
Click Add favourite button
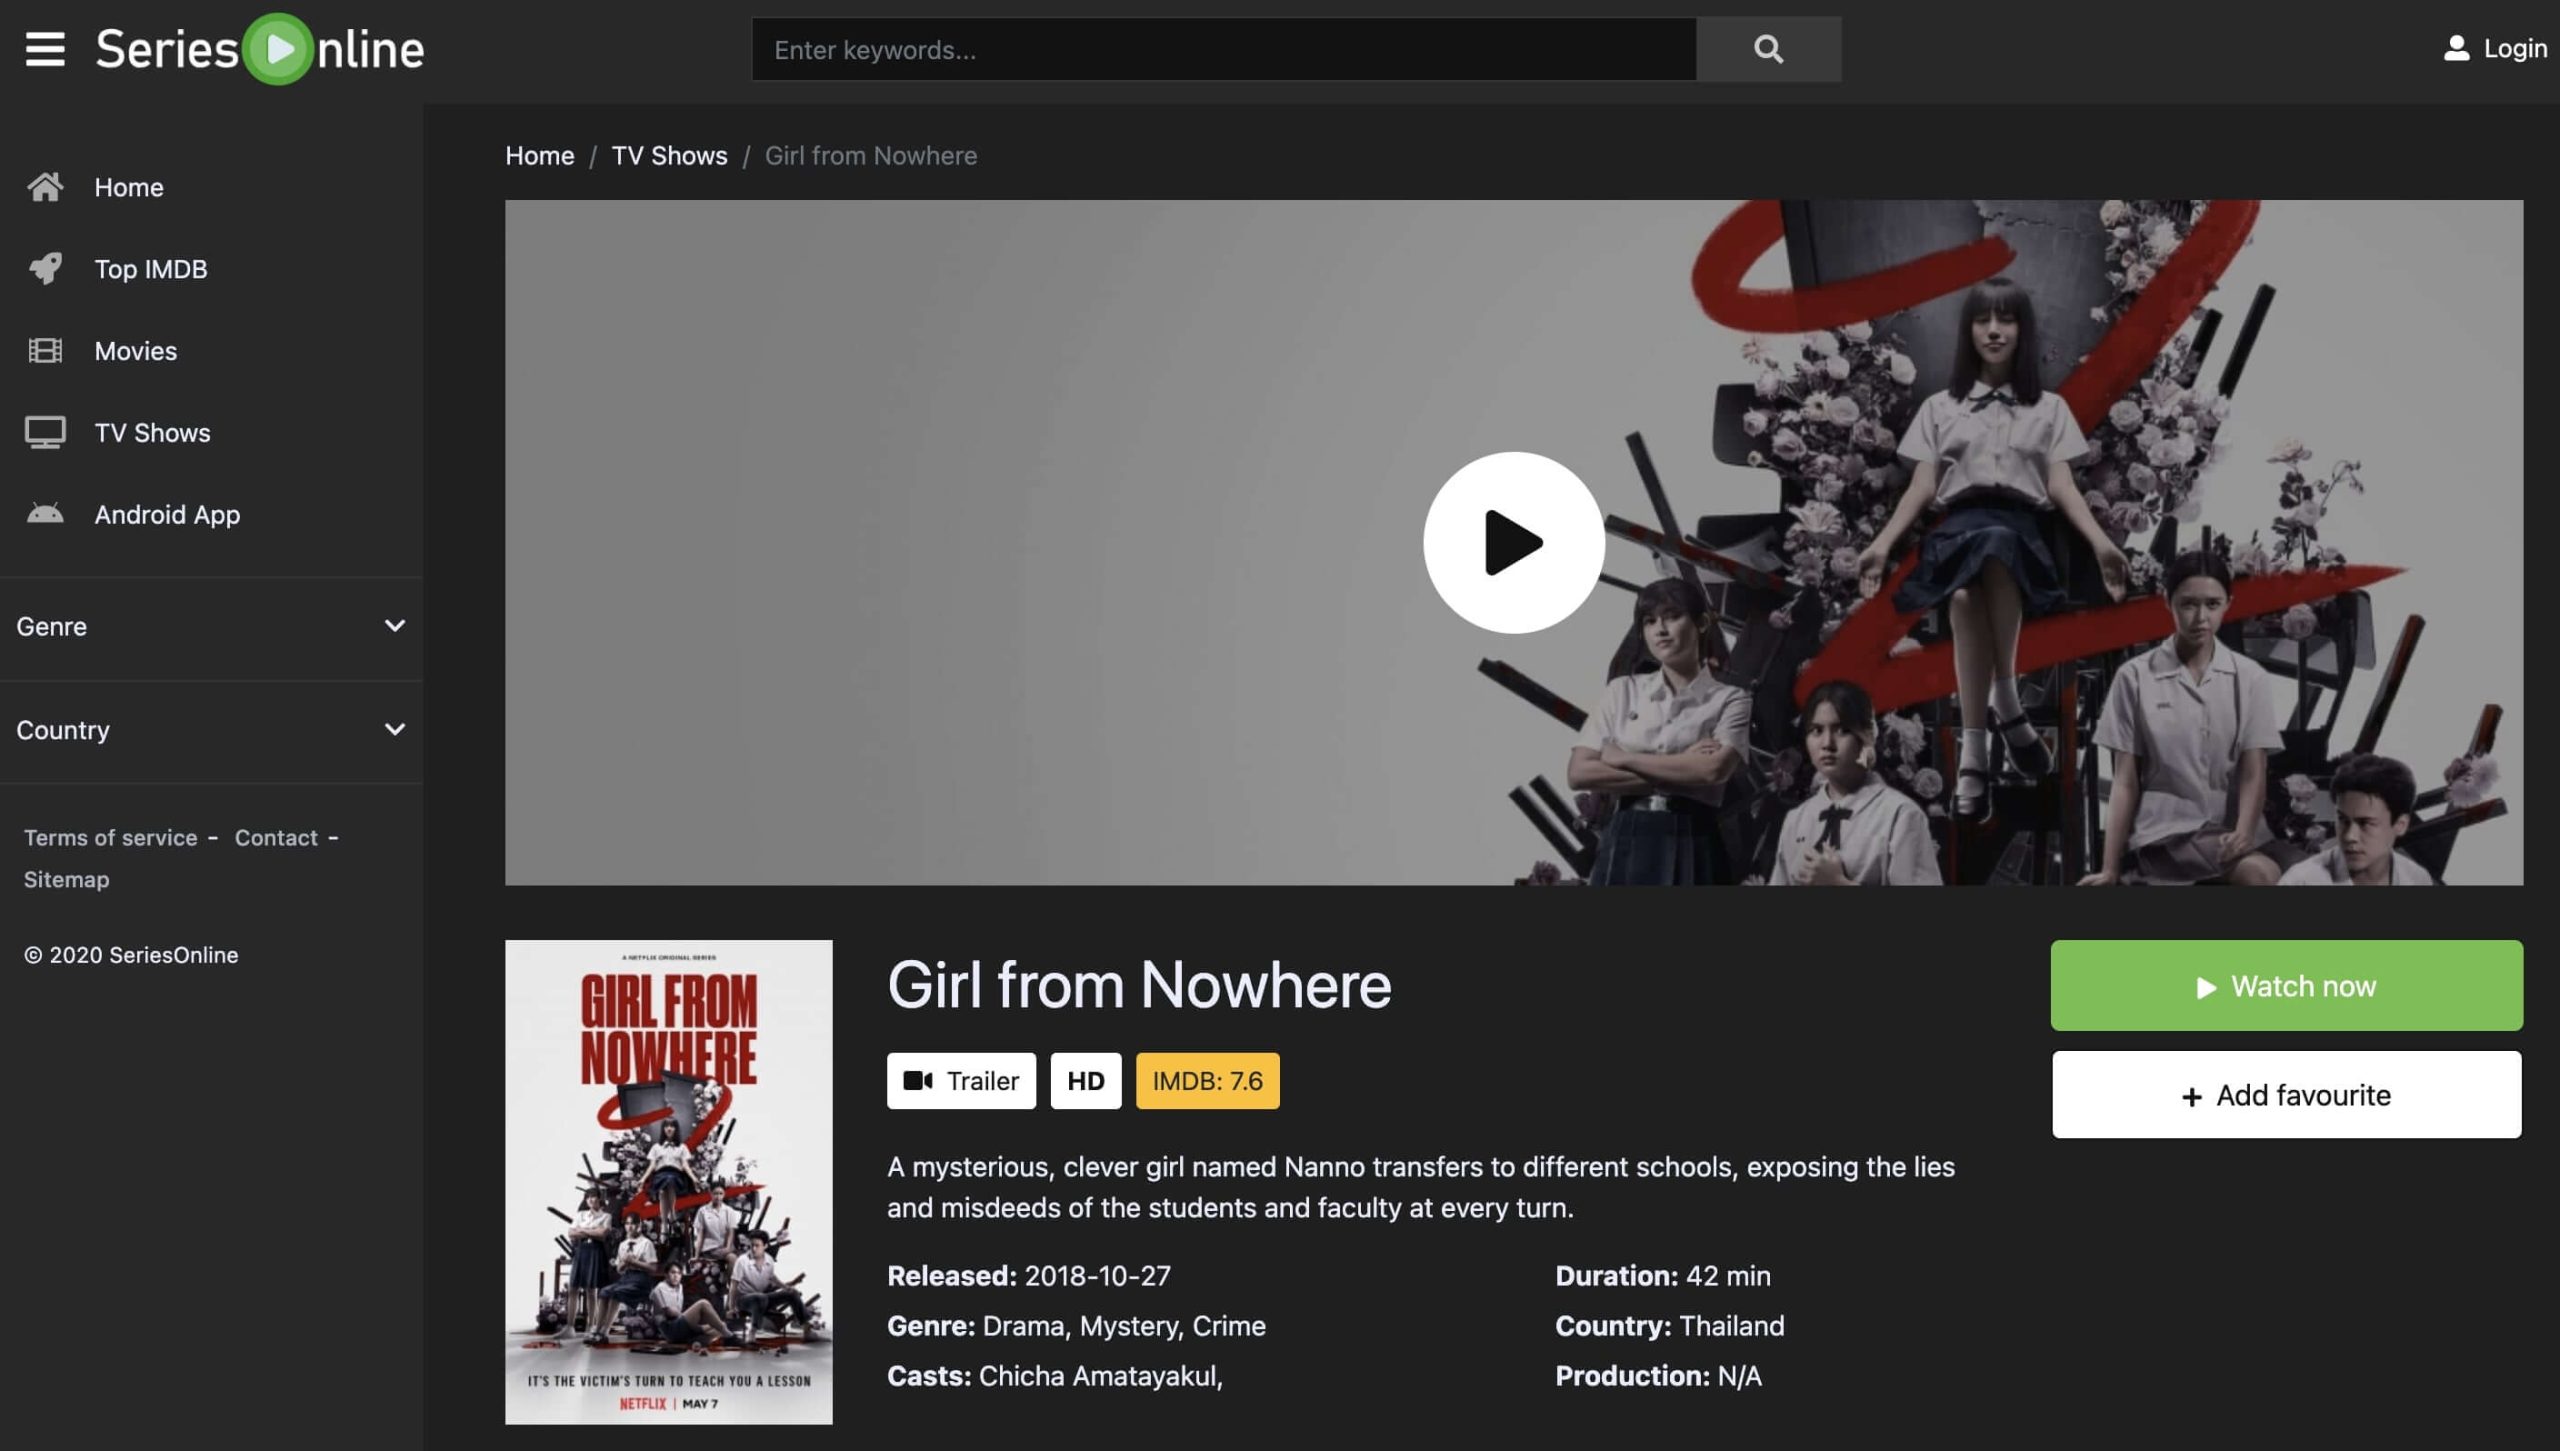click(2286, 1095)
